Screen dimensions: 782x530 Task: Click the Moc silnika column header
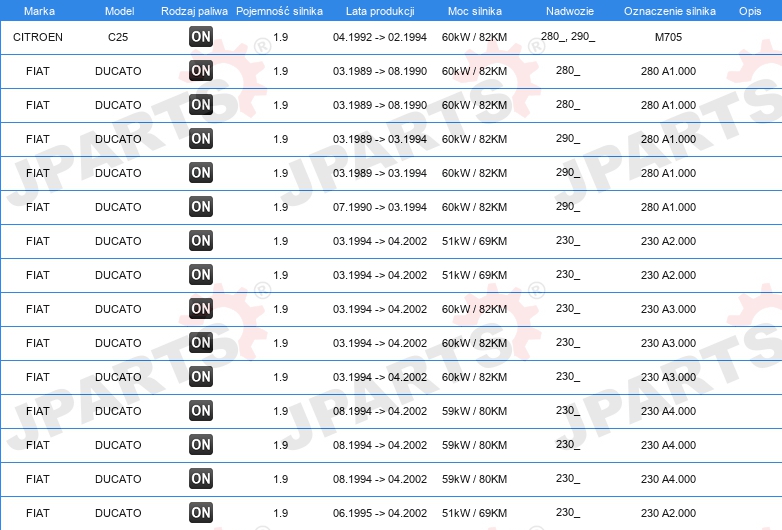[475, 11]
